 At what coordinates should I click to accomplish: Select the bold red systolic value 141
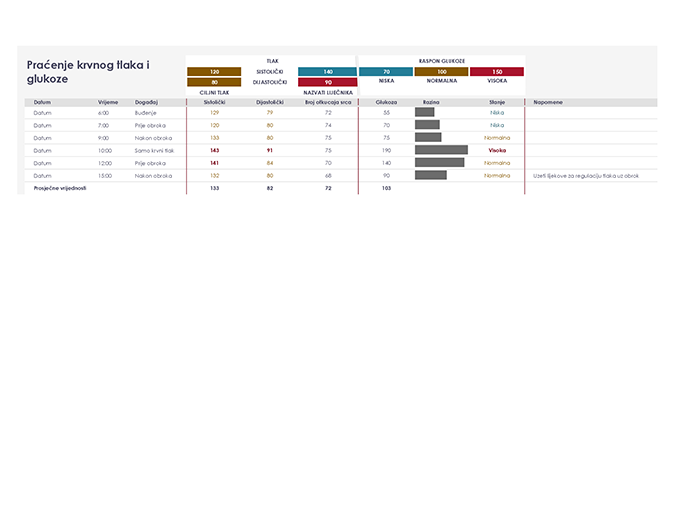pyautogui.click(x=214, y=163)
